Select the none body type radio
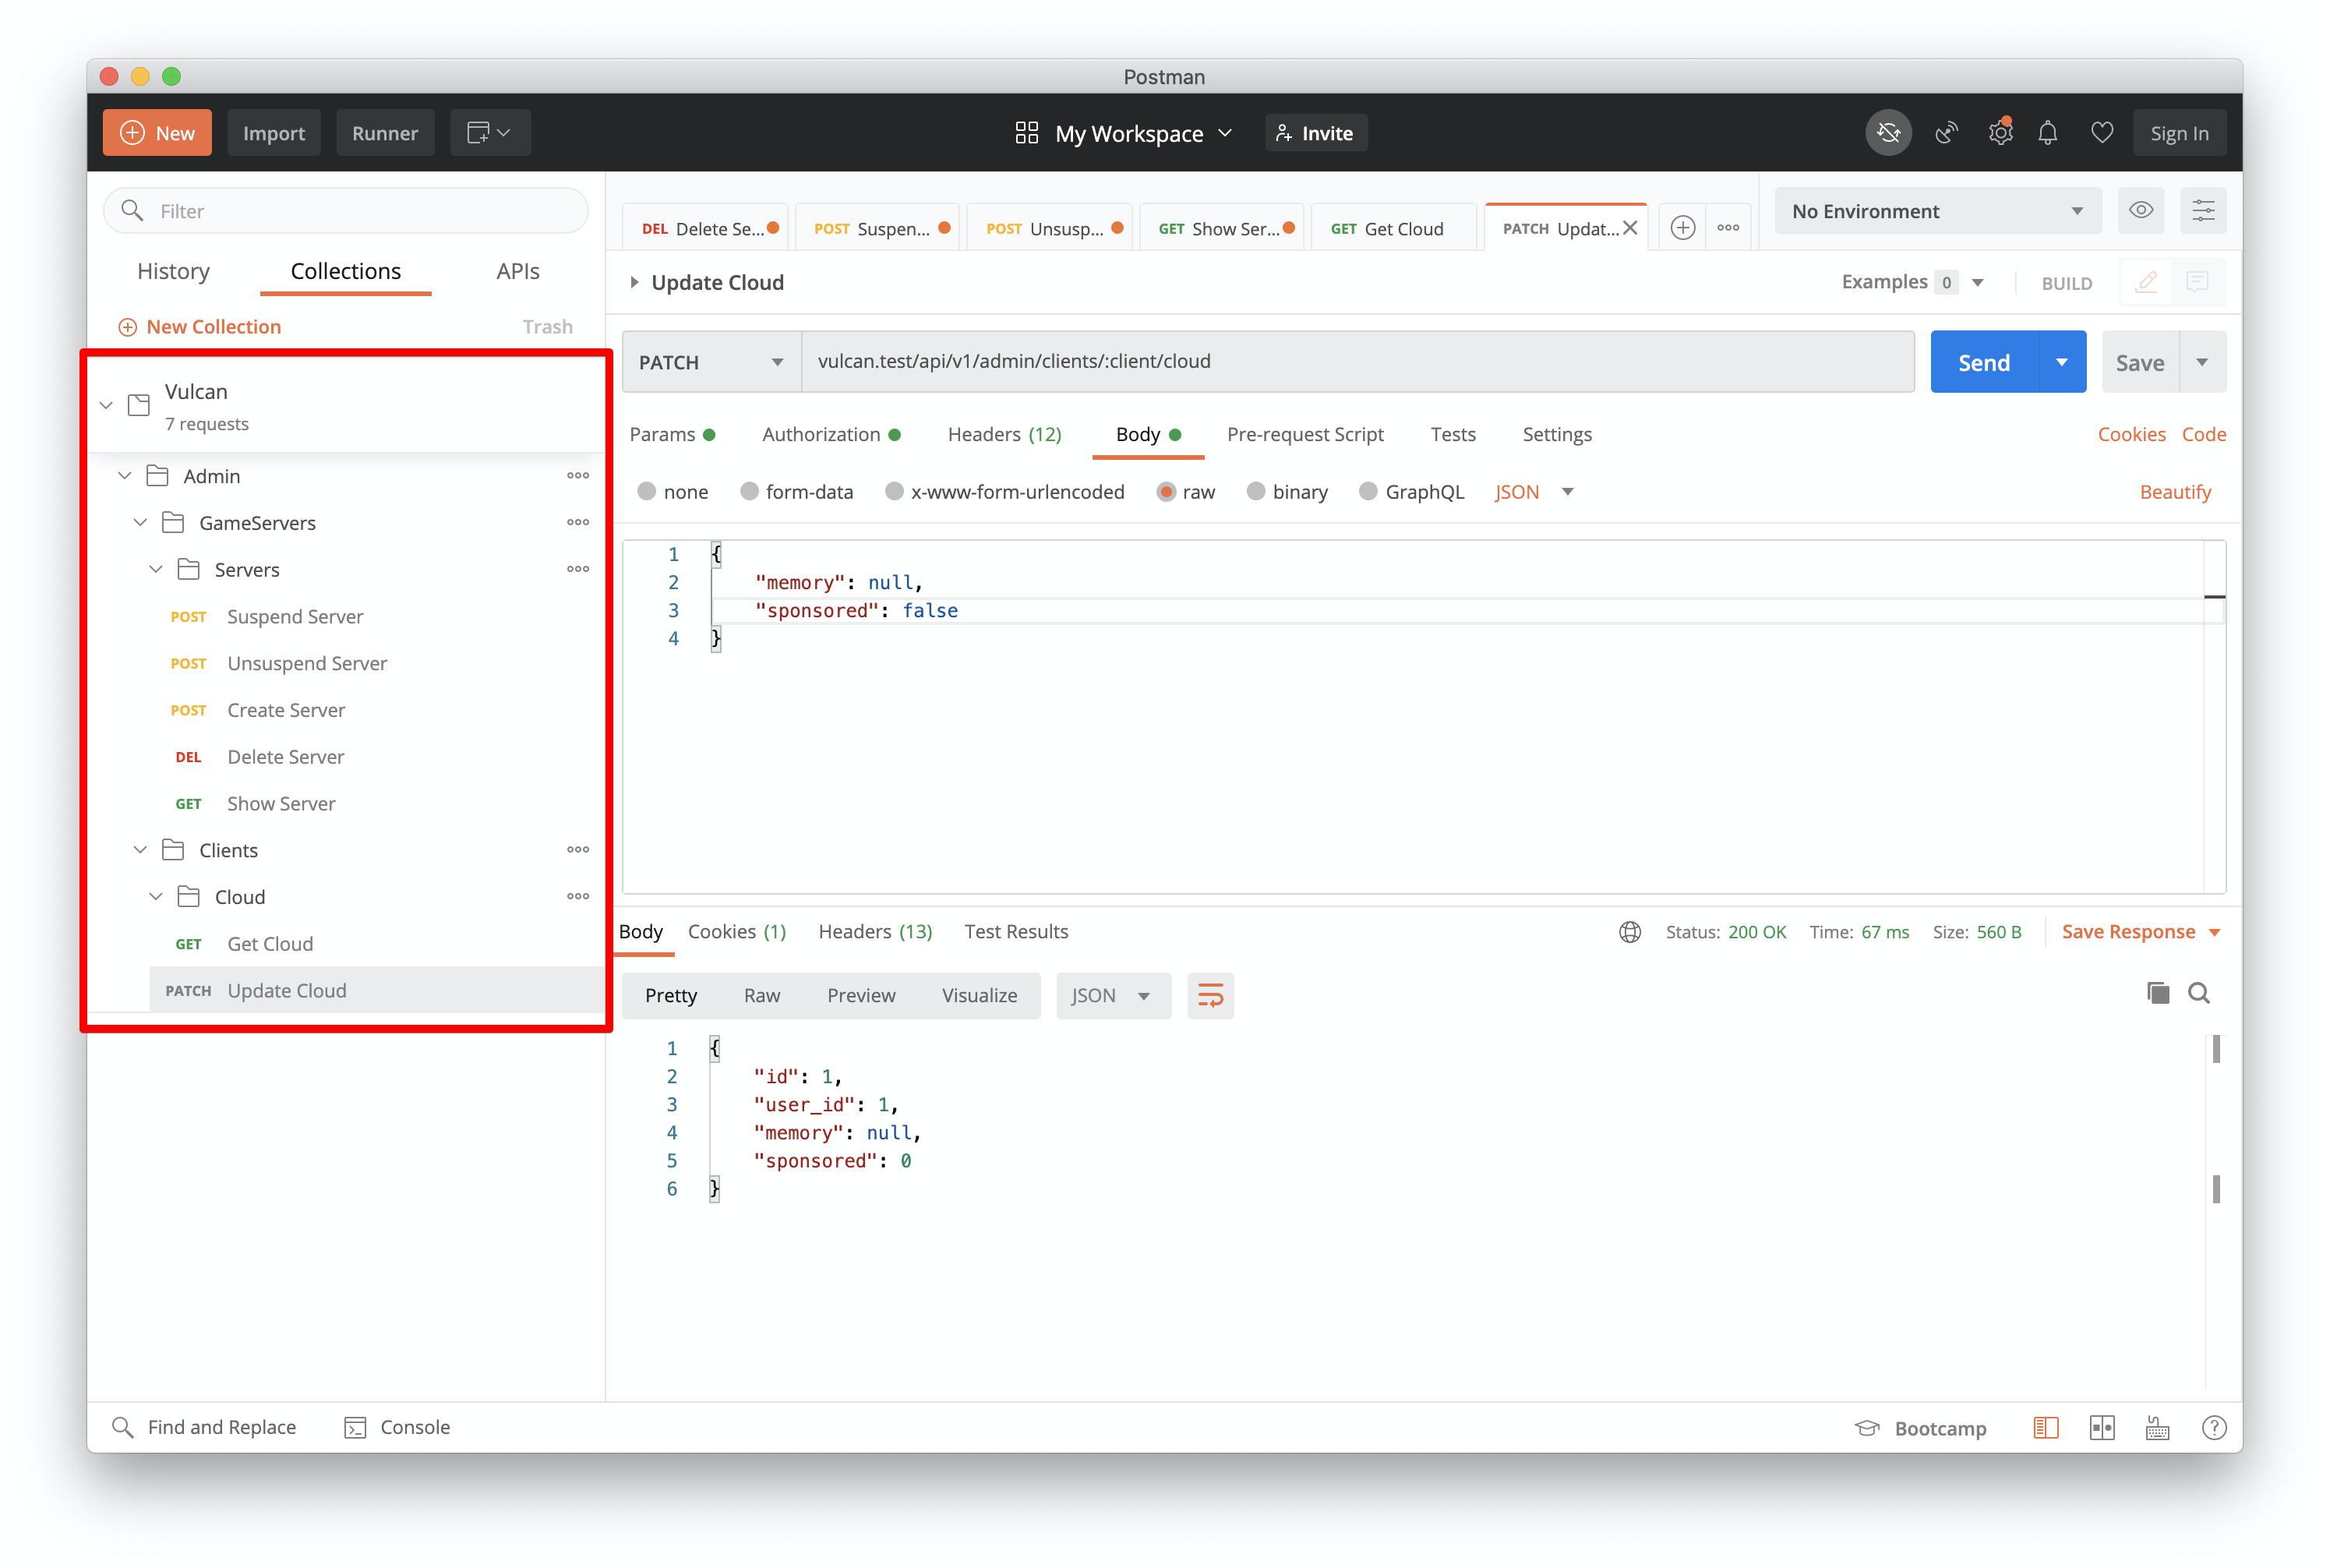The height and width of the screenshot is (1568, 2330). (x=647, y=492)
